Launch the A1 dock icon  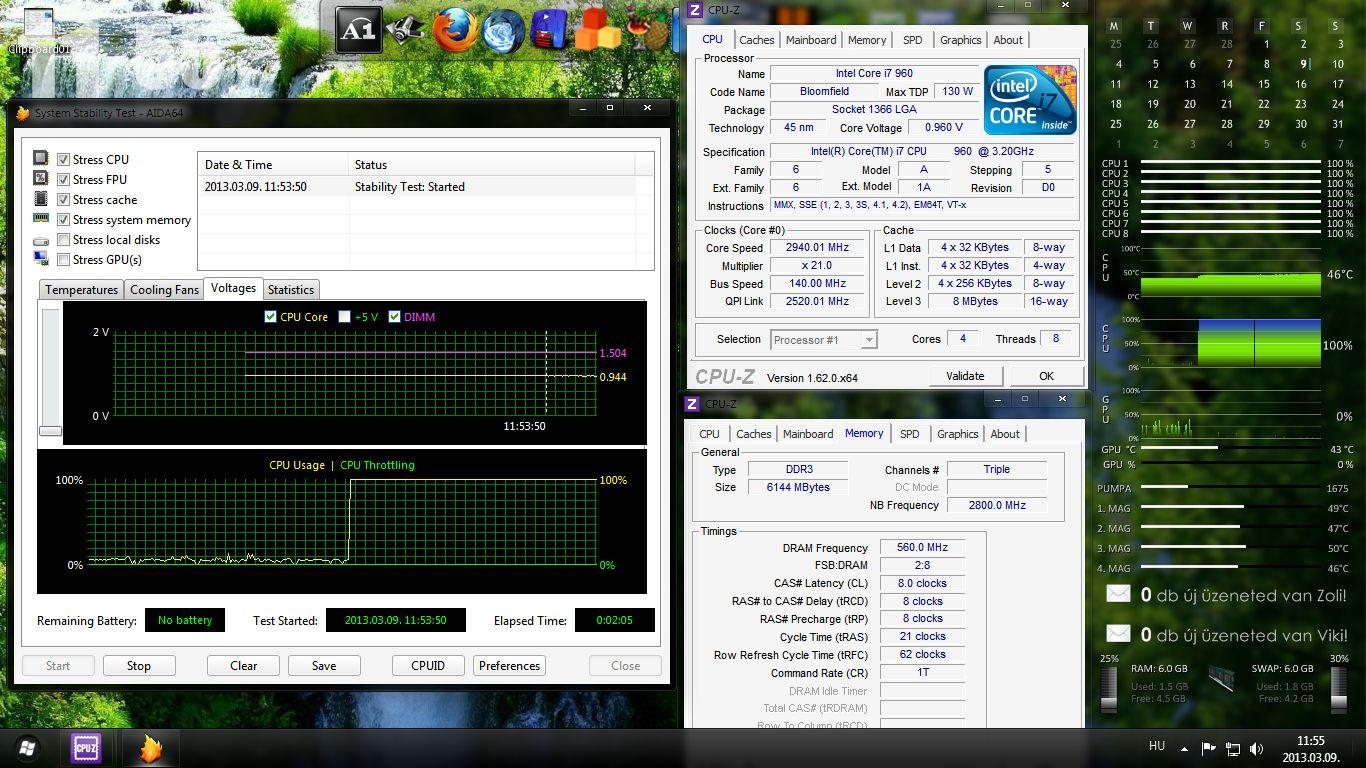point(358,30)
